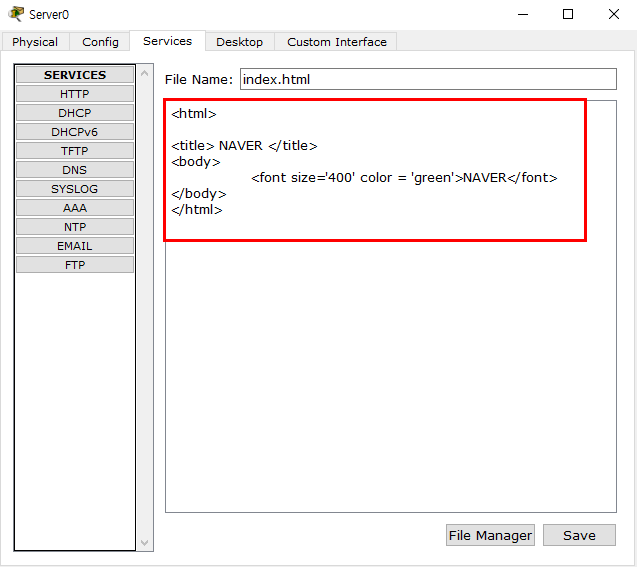This screenshot has height=567, width=637.
Task: Open the DHCPv6 service
Action: pyautogui.click(x=75, y=132)
